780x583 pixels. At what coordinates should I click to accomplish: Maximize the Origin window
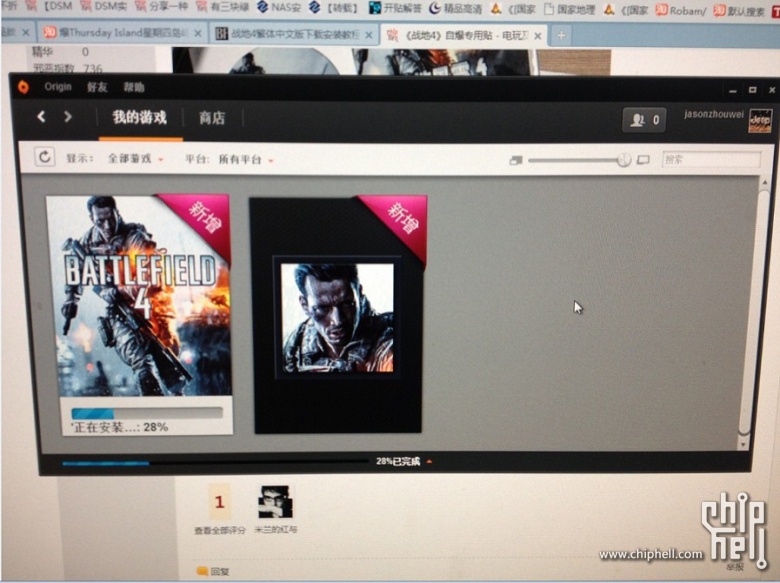[753, 90]
